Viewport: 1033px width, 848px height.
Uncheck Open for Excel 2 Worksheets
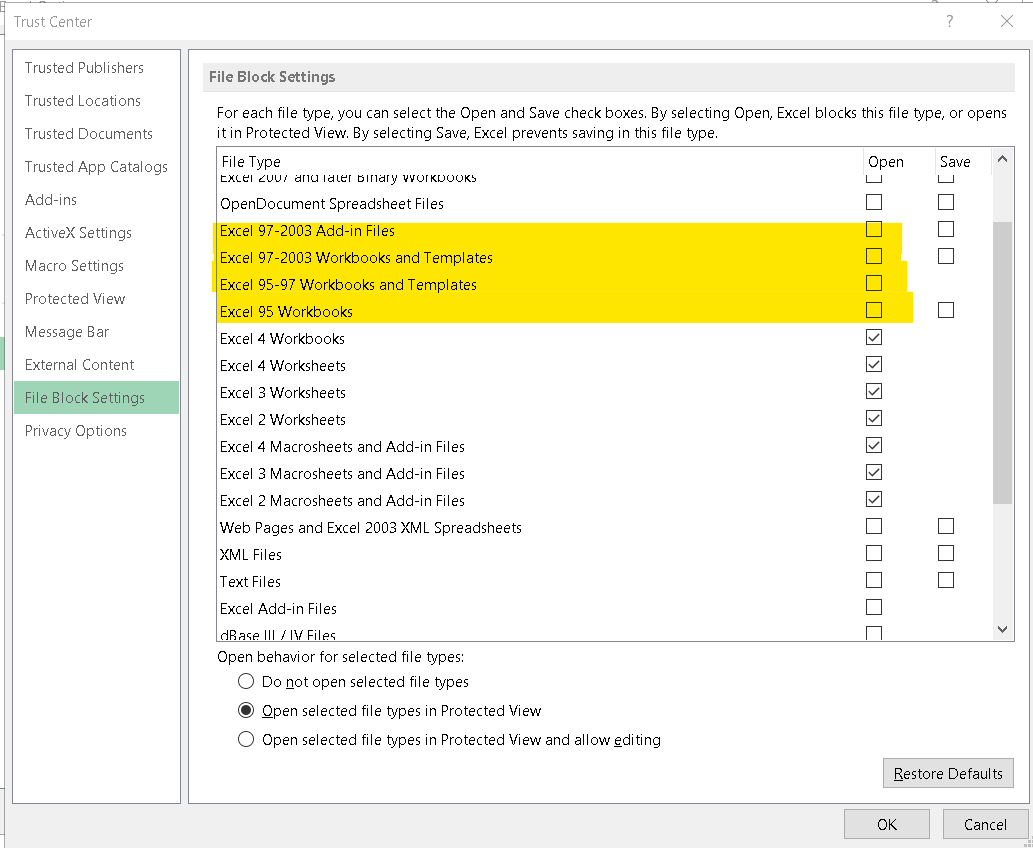coord(874,418)
